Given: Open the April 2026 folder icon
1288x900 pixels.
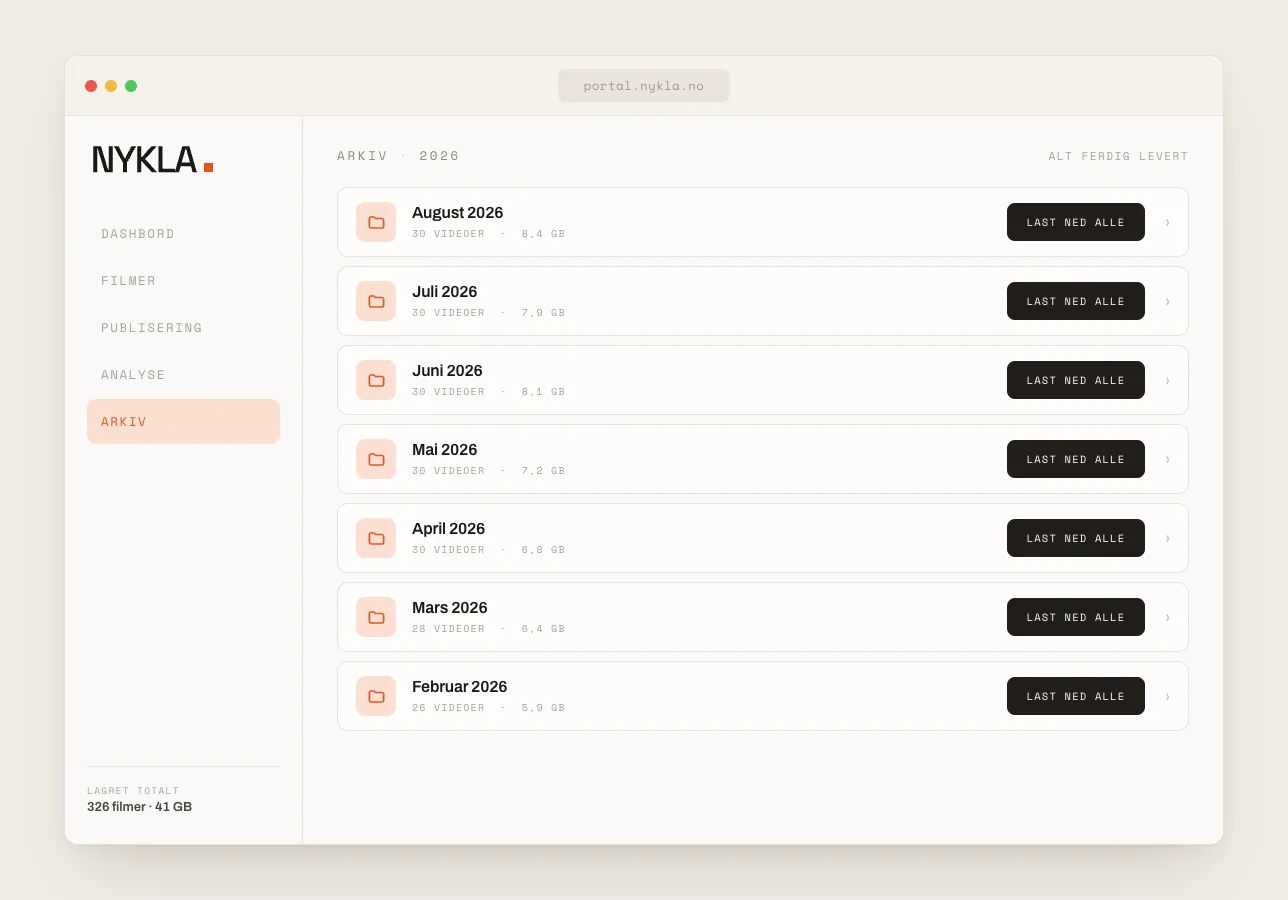Looking at the screenshot, I should point(376,538).
